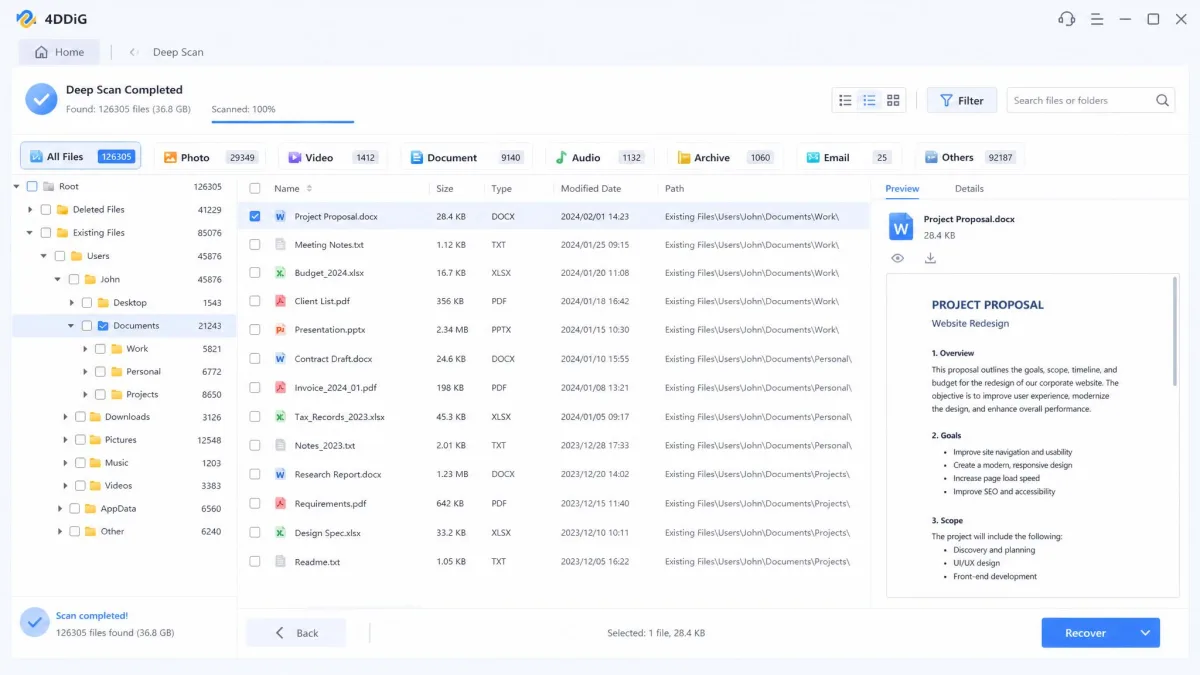The image size is (1200, 675).
Task: Click the Back button
Action: 296,633
